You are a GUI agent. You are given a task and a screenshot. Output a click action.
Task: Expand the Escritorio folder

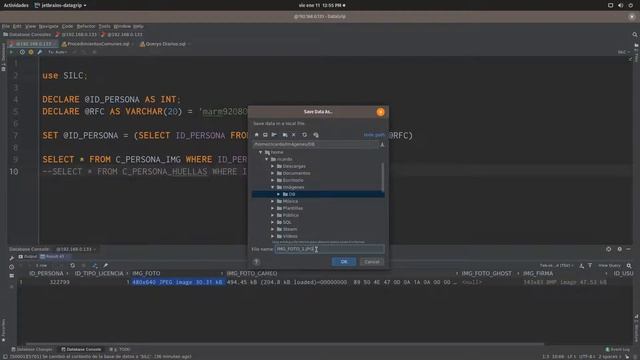273,180
